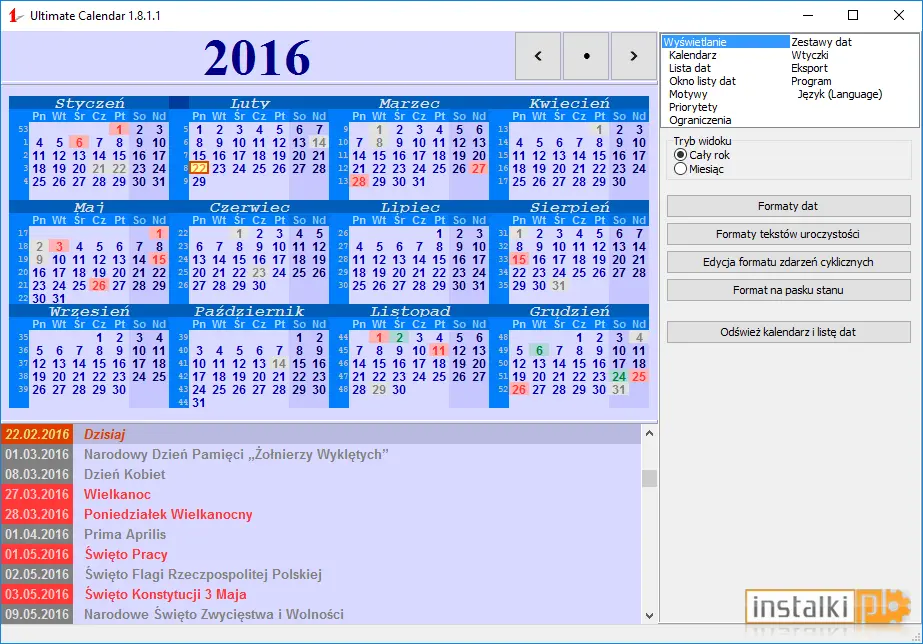Click the Ultimate Calendar app icon in title bar
Image resolution: width=923 pixels, height=644 pixels.
[14, 16]
